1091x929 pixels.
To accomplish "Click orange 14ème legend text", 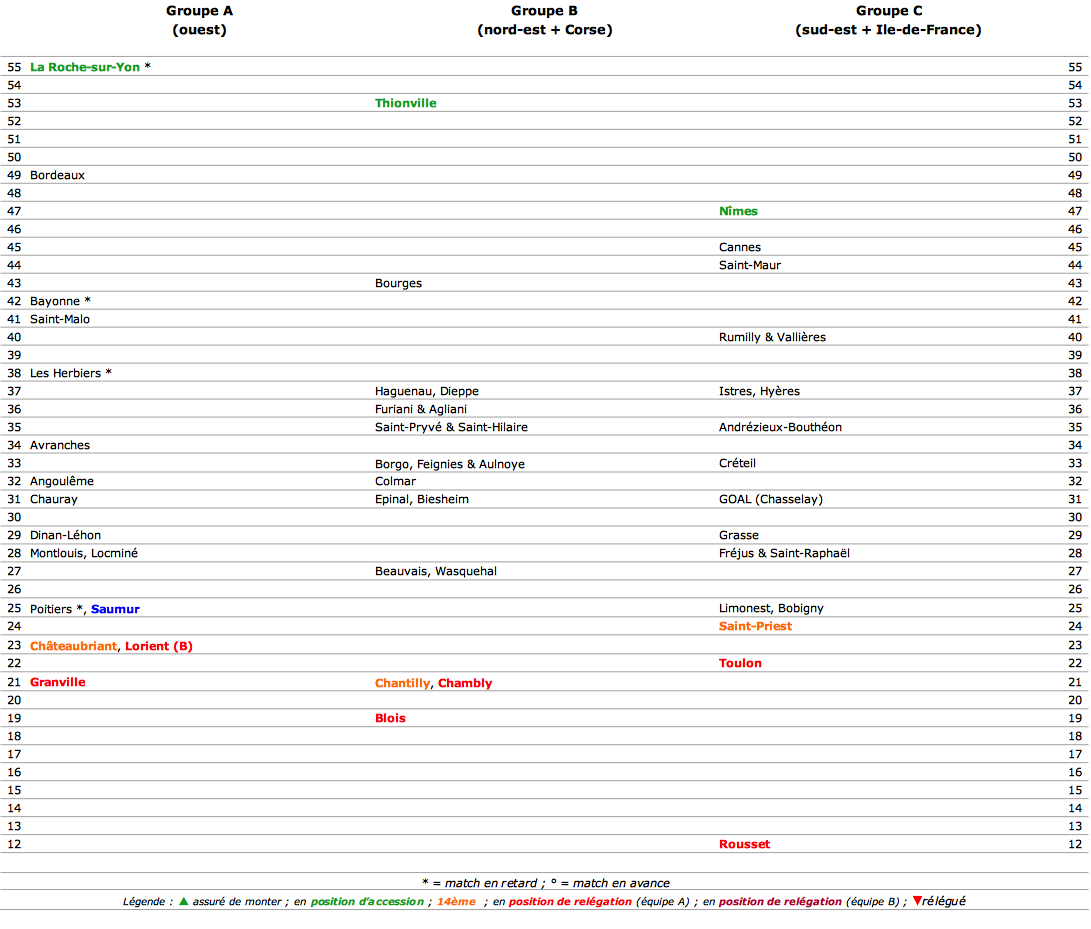I will (x=456, y=902).
